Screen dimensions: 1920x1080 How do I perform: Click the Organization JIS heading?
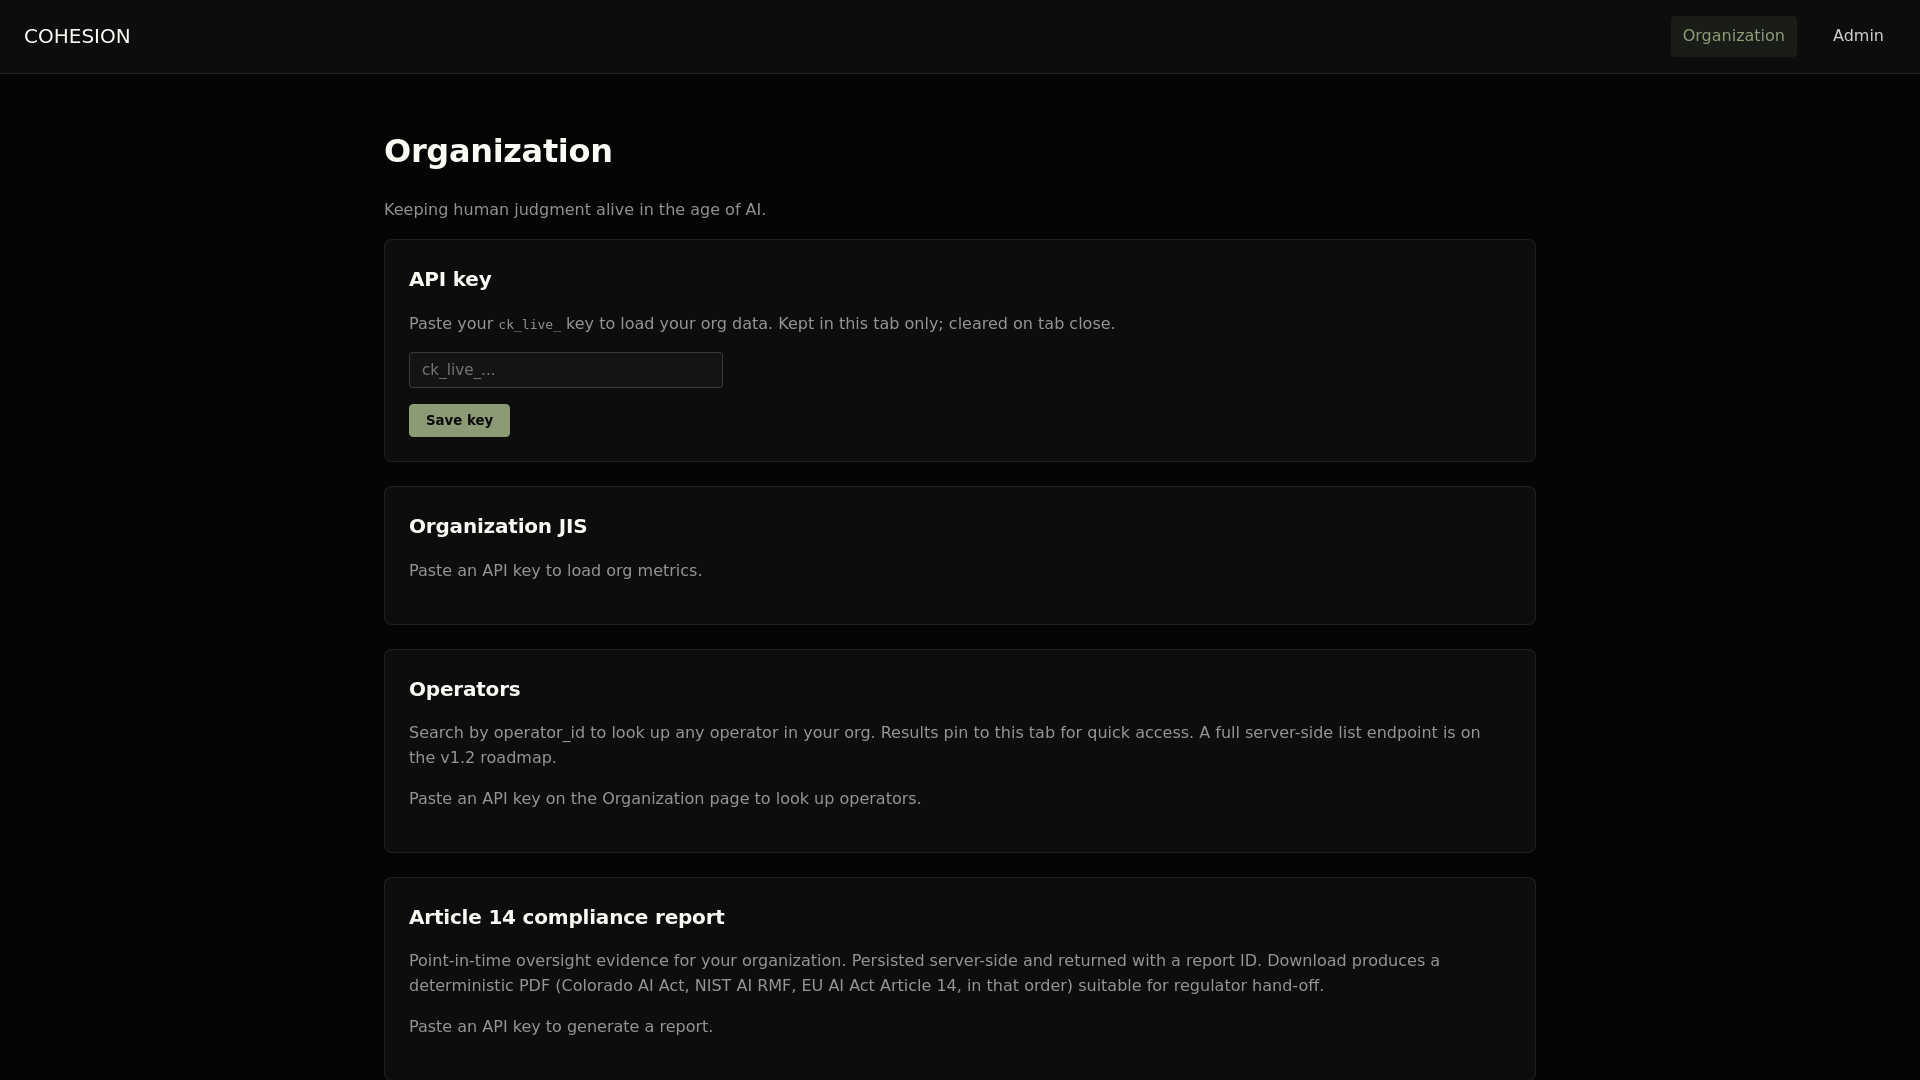pyautogui.click(x=498, y=526)
